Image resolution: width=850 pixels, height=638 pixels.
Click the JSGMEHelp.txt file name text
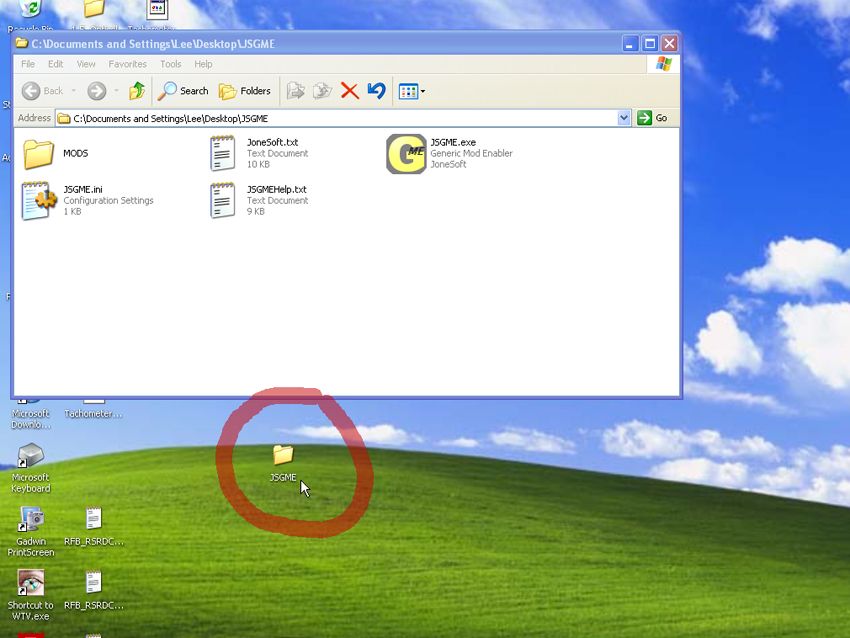point(276,190)
